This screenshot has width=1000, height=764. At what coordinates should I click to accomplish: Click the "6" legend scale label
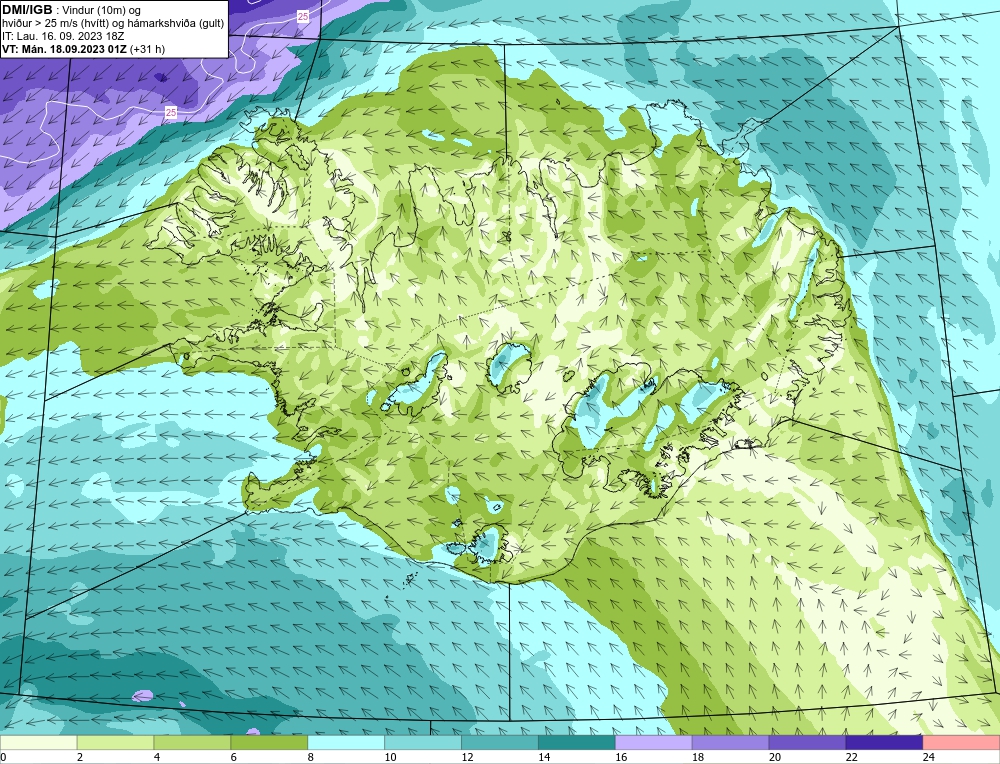[234, 757]
